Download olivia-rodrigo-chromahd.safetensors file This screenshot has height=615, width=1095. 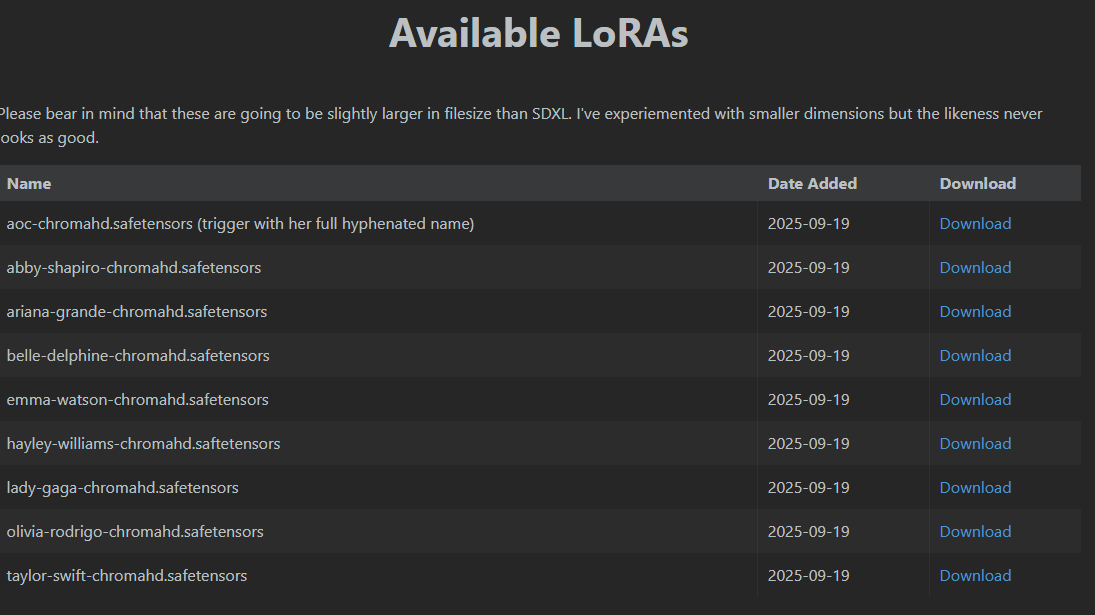(x=975, y=531)
